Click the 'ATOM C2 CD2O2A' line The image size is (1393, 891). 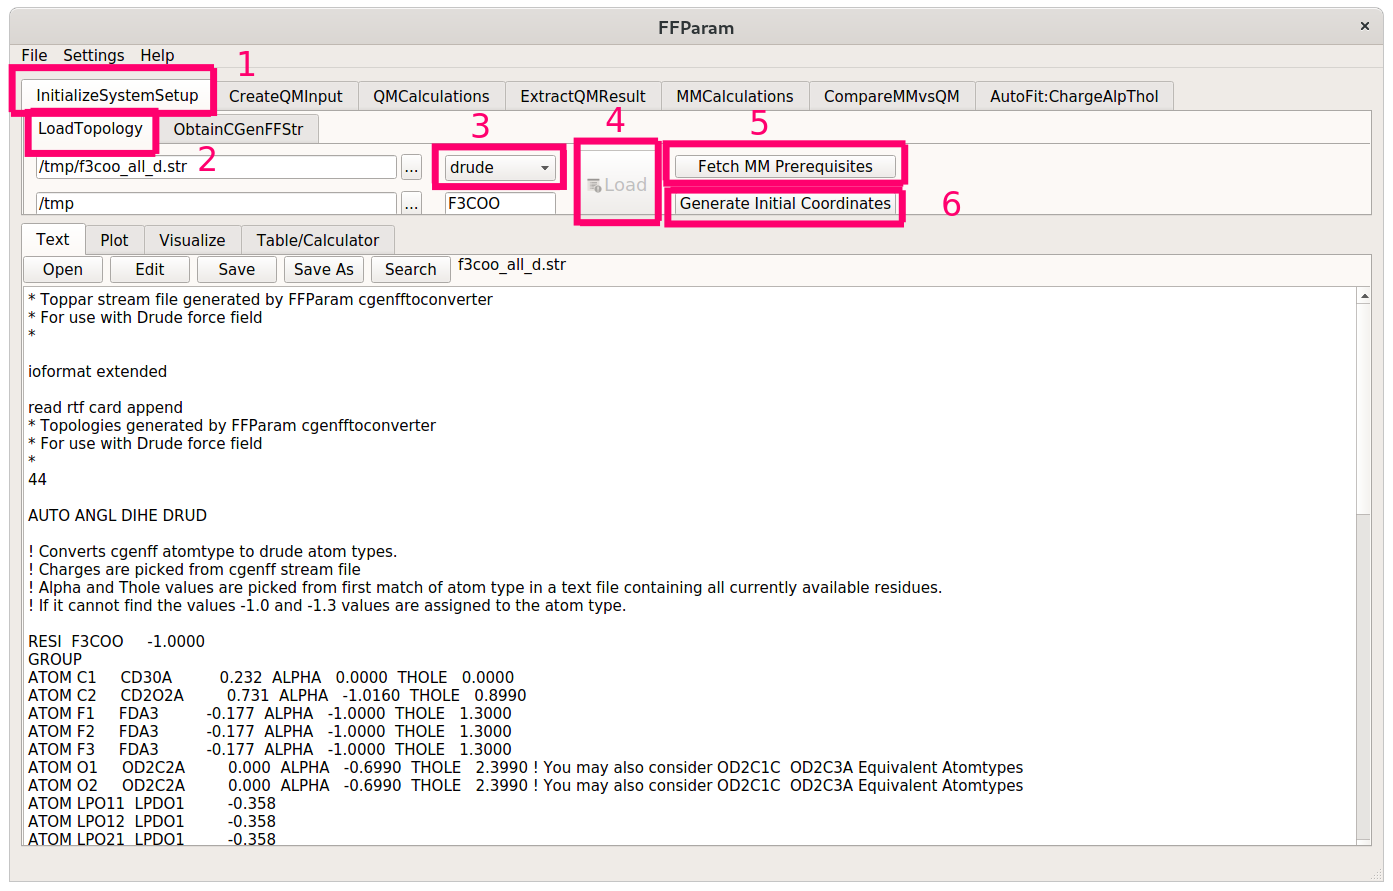point(277,695)
